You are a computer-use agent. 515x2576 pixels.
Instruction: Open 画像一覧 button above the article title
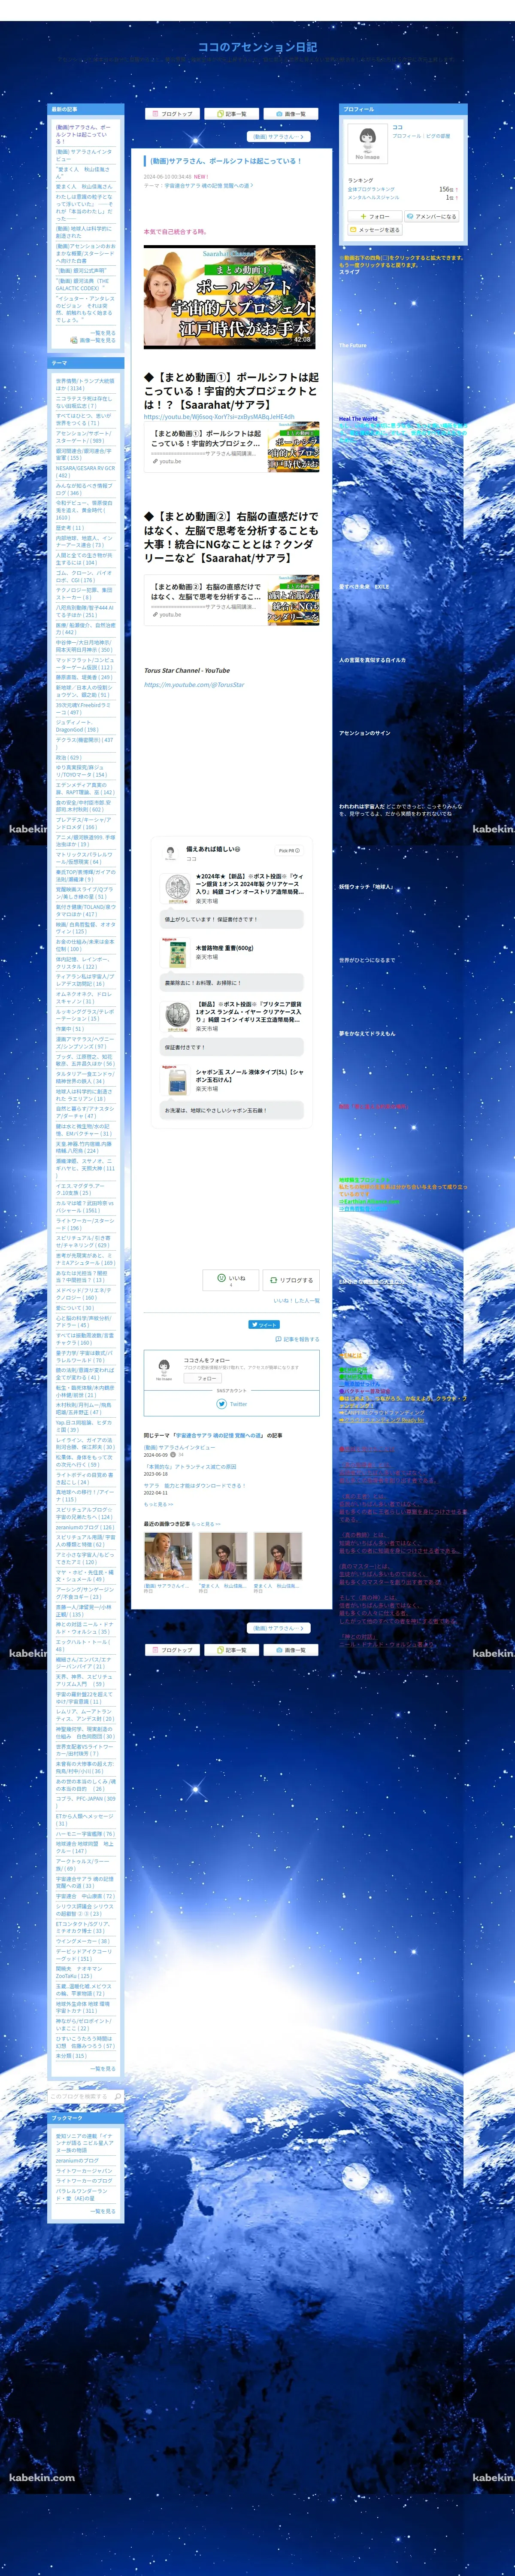(291, 114)
